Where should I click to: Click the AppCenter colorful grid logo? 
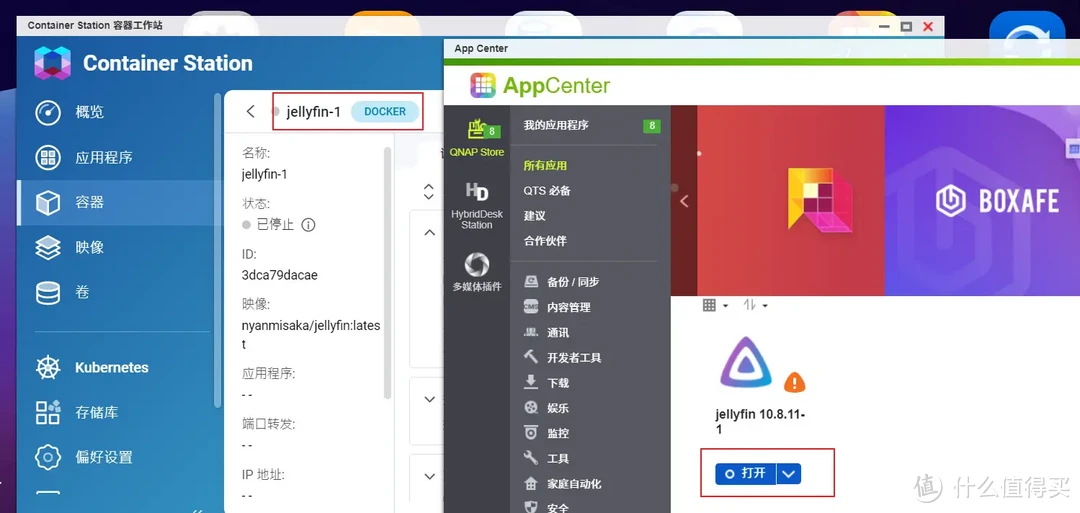click(483, 85)
